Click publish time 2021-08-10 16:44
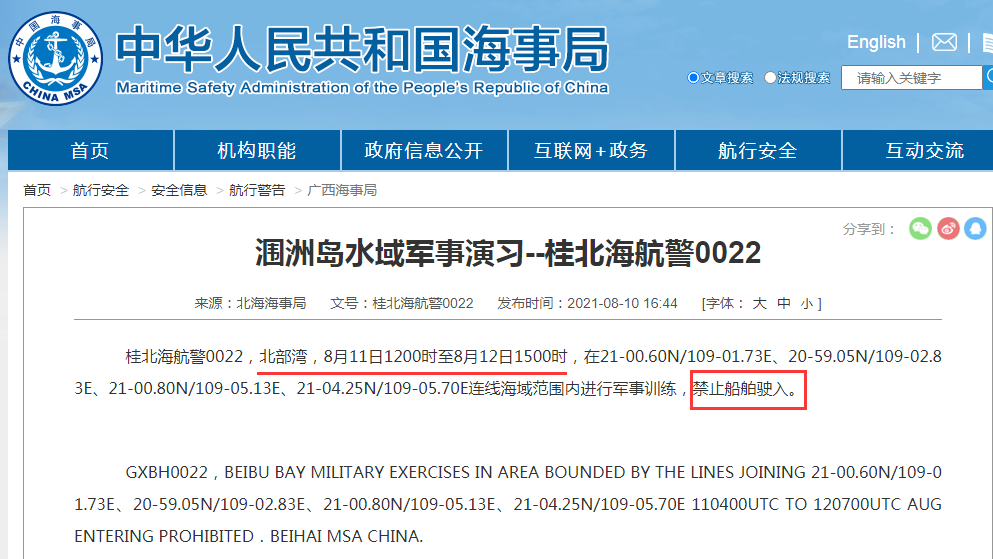The width and height of the screenshot is (993, 559). point(622,303)
